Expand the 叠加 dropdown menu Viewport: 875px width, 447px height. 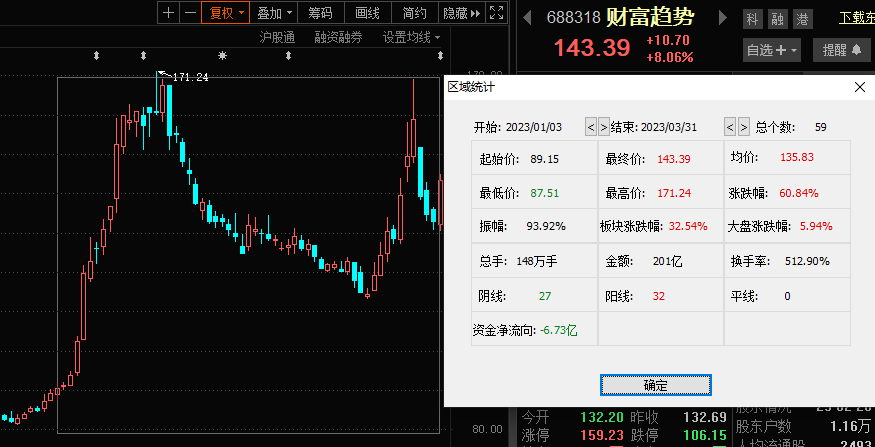(274, 13)
